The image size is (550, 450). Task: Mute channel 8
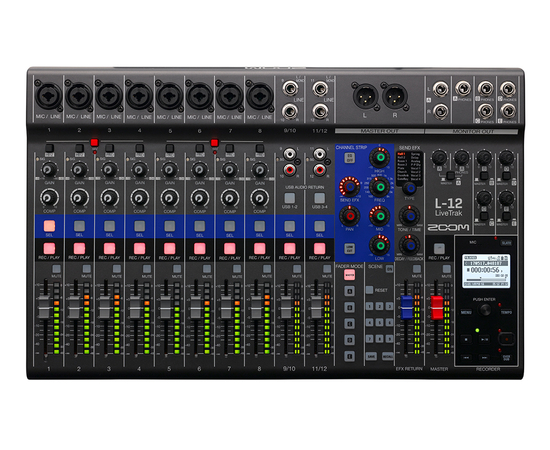(267, 269)
